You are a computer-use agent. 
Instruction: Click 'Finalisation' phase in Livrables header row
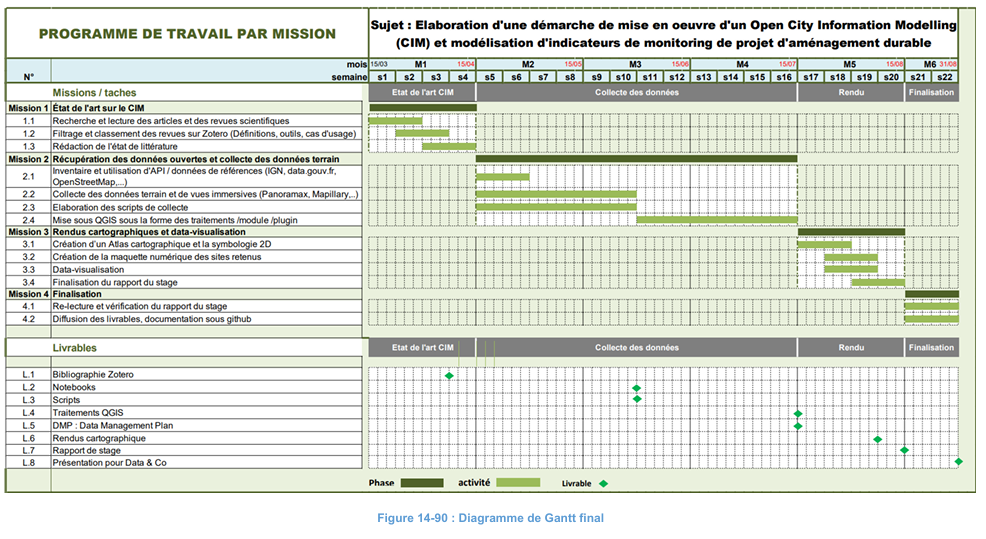tap(931, 347)
